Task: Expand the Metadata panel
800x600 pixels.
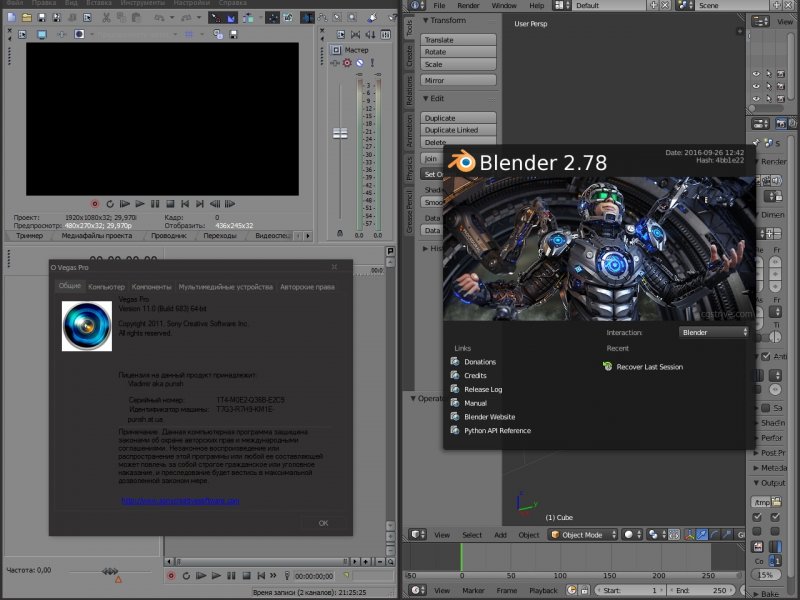Action: point(756,467)
